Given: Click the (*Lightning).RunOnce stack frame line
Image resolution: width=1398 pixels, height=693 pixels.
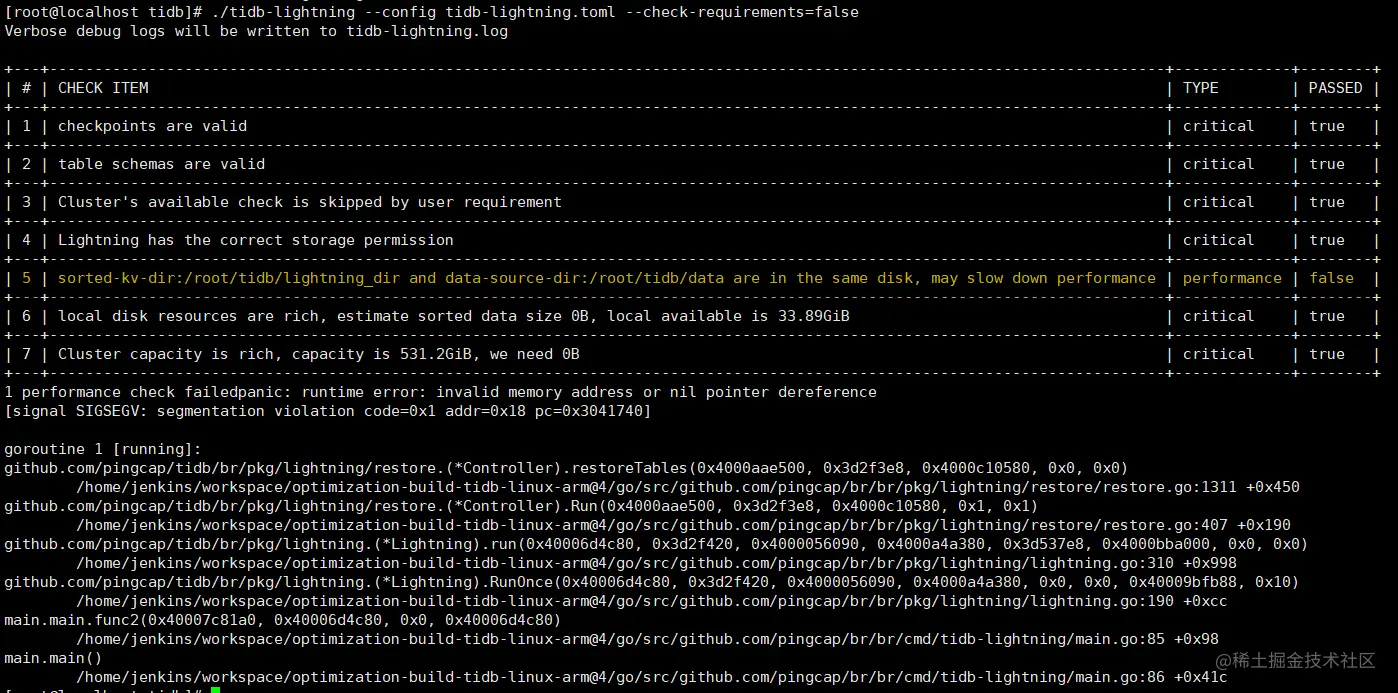Looking at the screenshot, I should tap(652, 582).
